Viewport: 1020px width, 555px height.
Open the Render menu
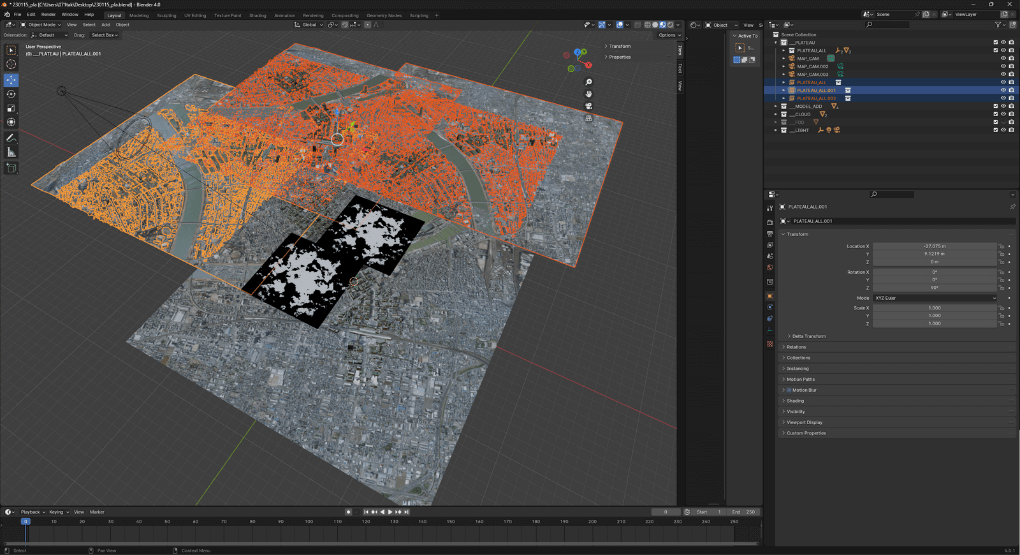pos(48,14)
